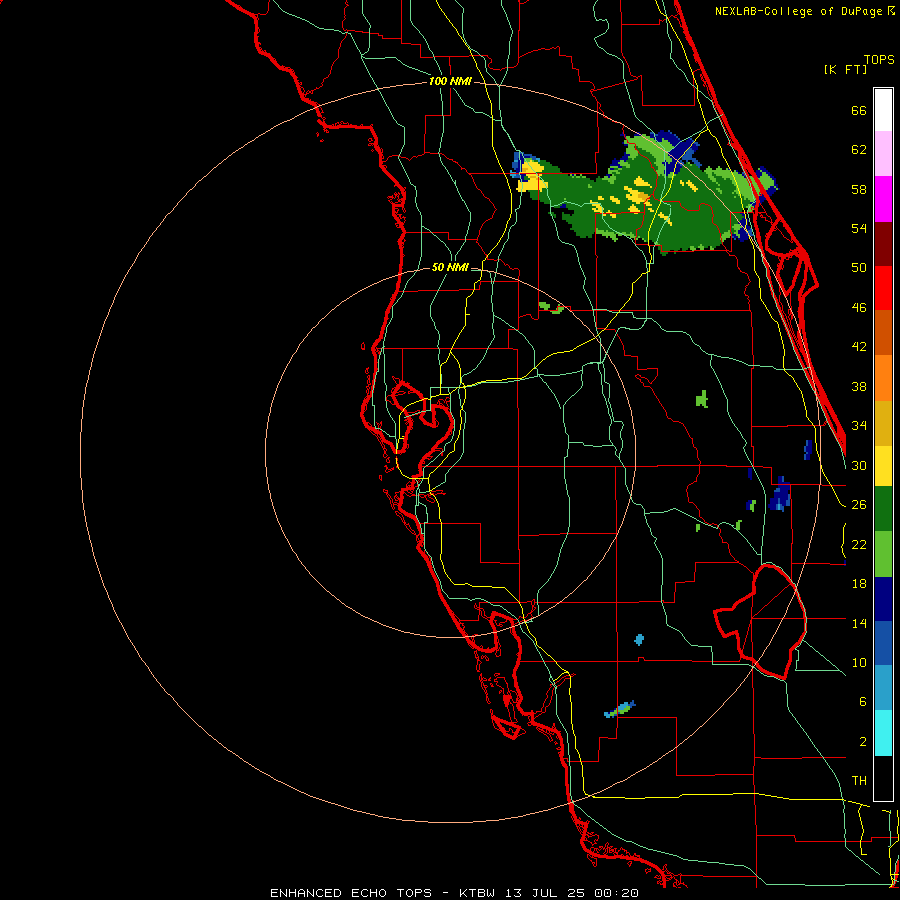The height and width of the screenshot is (900, 900).
Task: Click the cyan swatch between 2 and 6
Action: (883, 733)
